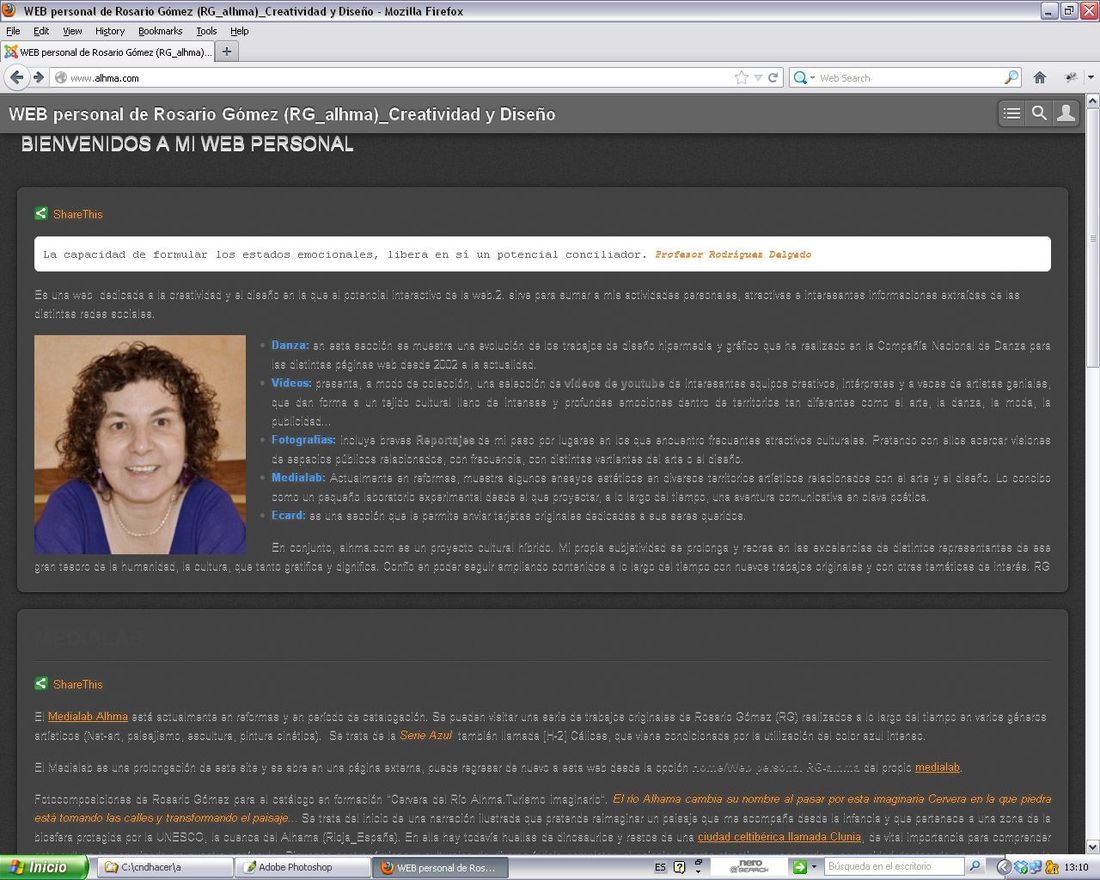Click the green ShareThis icon in the welcome card
The image size is (1100, 880).
pos(41,213)
